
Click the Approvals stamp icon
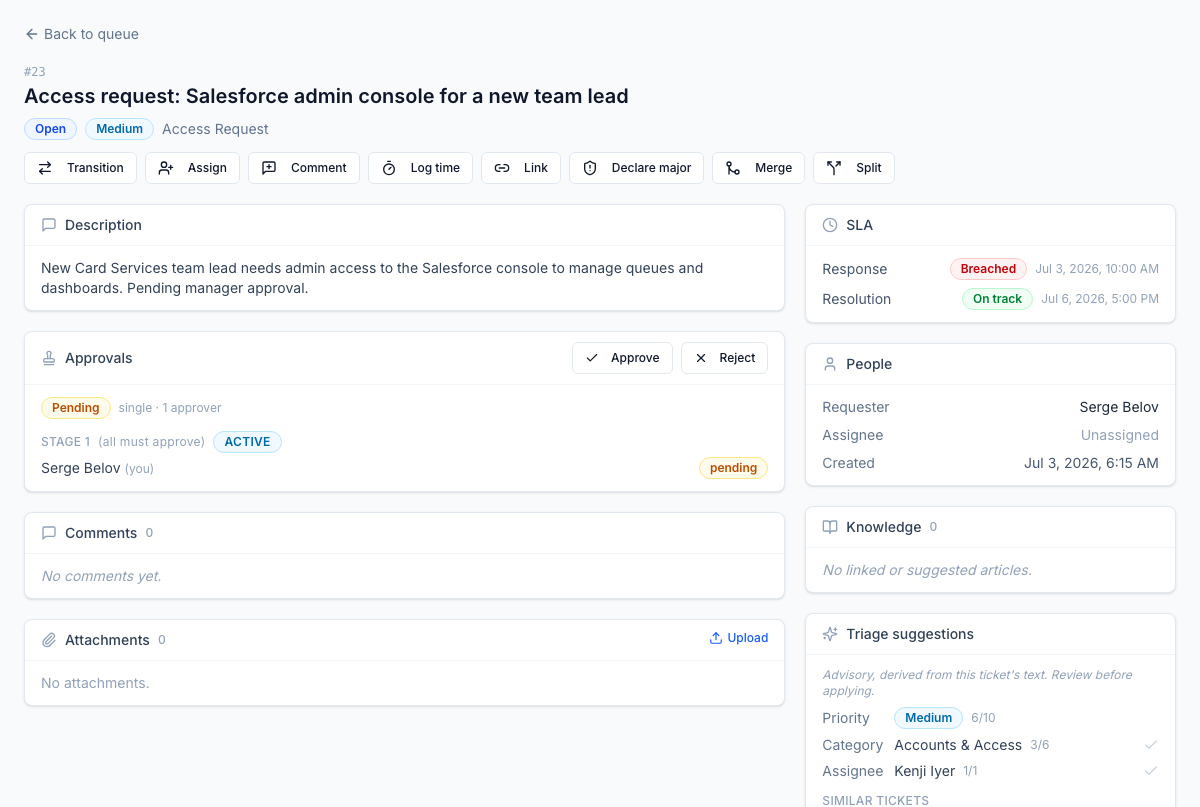click(49, 358)
